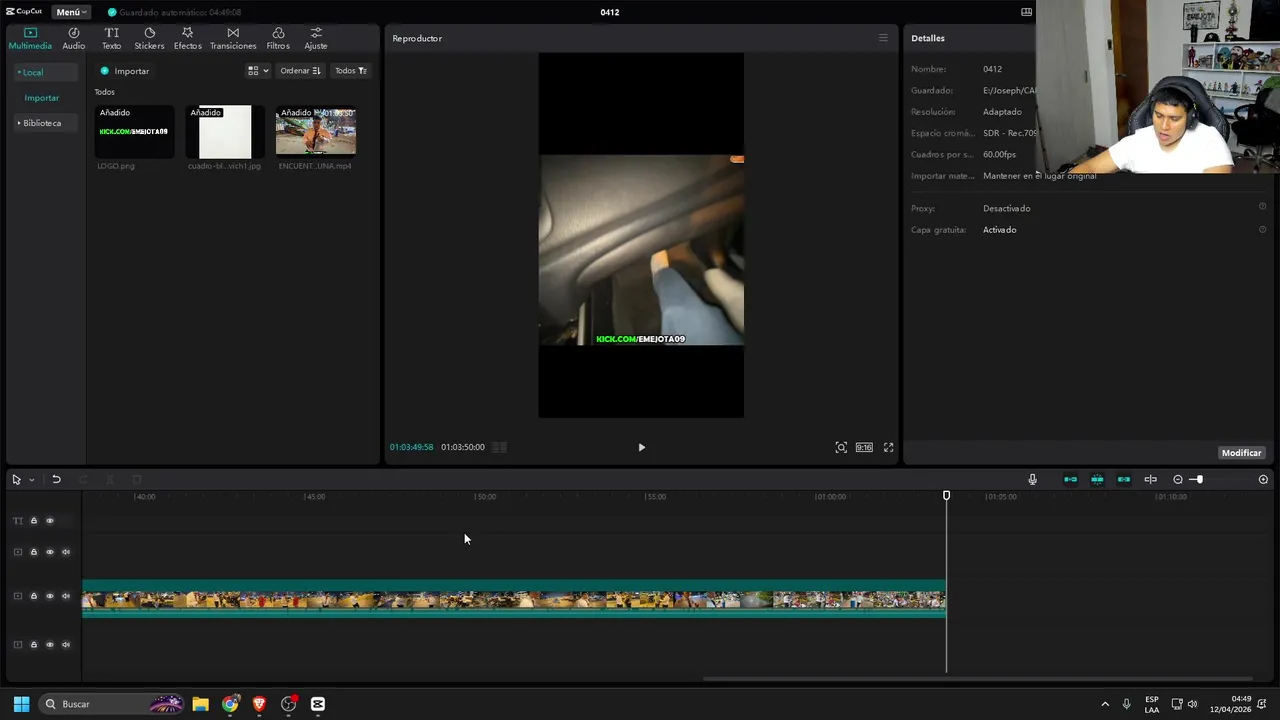The height and width of the screenshot is (720, 1280).
Task: Mute the main video track
Action: pyautogui.click(x=66, y=596)
